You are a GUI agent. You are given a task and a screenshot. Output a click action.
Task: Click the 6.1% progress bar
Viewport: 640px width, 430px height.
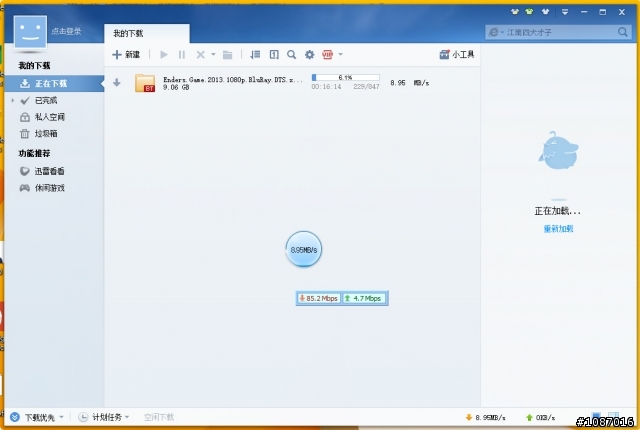[345, 78]
